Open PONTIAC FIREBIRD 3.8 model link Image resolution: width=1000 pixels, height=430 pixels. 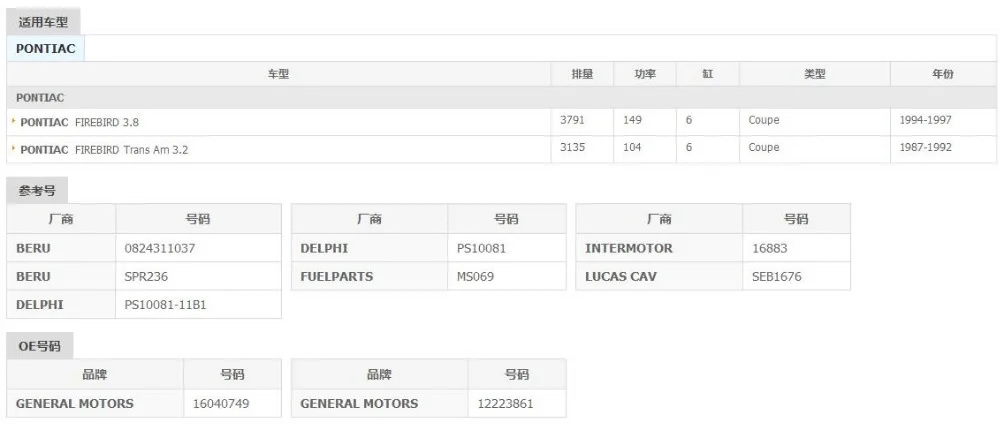pyautogui.click(x=80, y=122)
